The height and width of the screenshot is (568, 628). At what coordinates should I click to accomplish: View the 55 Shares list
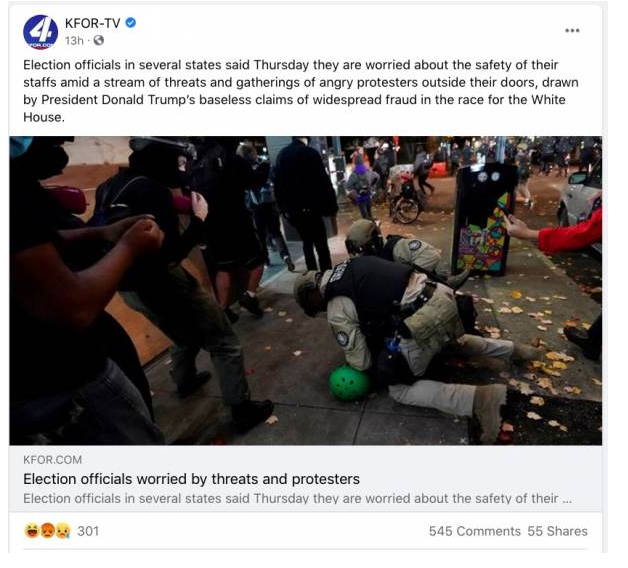point(558,531)
